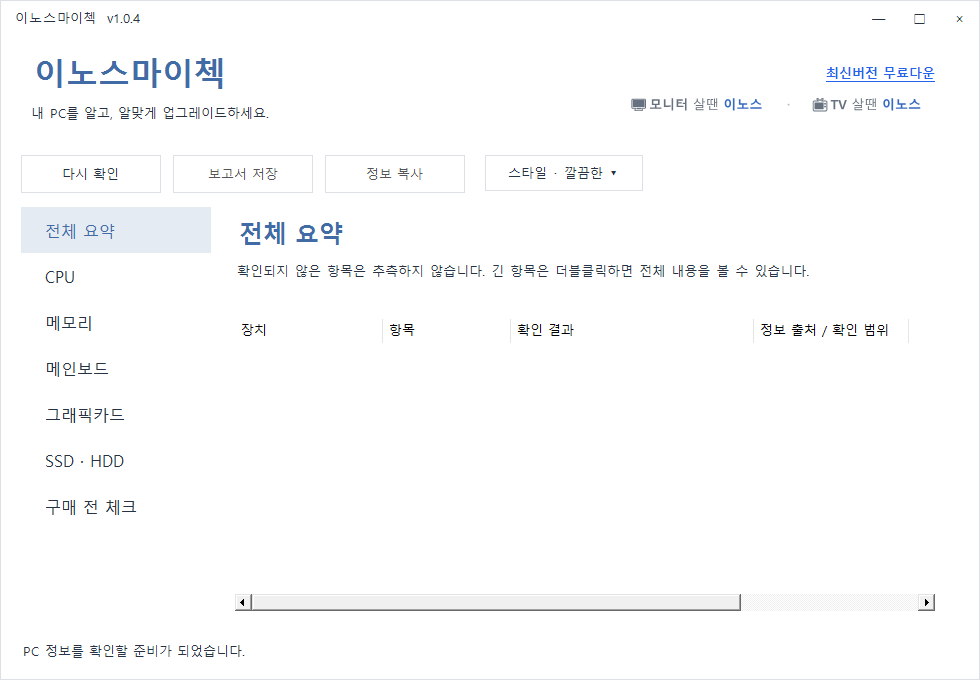Open the 메인보드 section
The height and width of the screenshot is (680, 980).
point(116,369)
